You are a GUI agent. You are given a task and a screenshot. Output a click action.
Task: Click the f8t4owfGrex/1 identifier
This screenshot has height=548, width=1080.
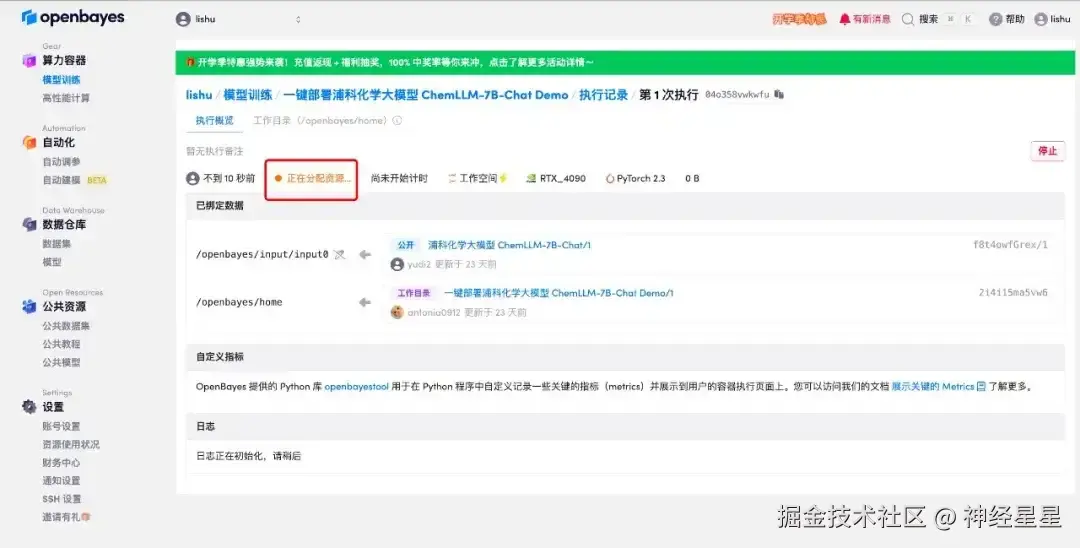[1010, 245]
